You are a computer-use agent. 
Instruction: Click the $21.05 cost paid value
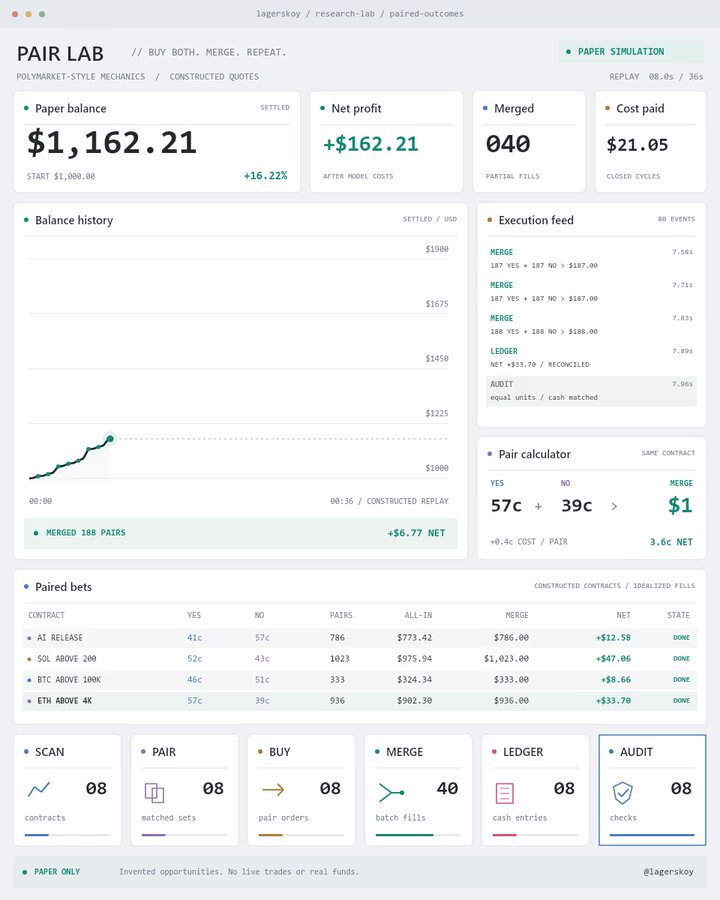637,145
